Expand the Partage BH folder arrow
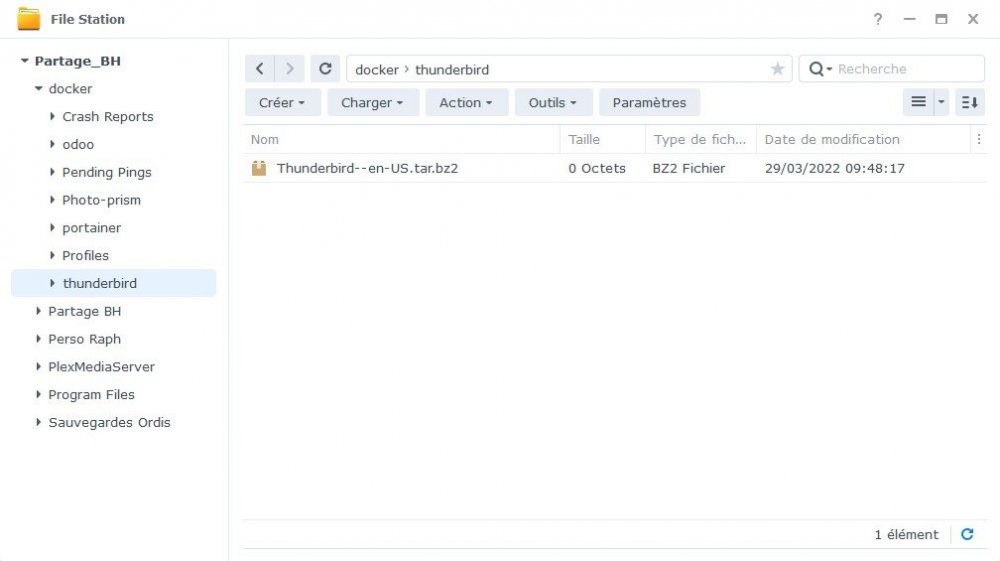Screen dimensions: 1000x561 click(x=38, y=311)
